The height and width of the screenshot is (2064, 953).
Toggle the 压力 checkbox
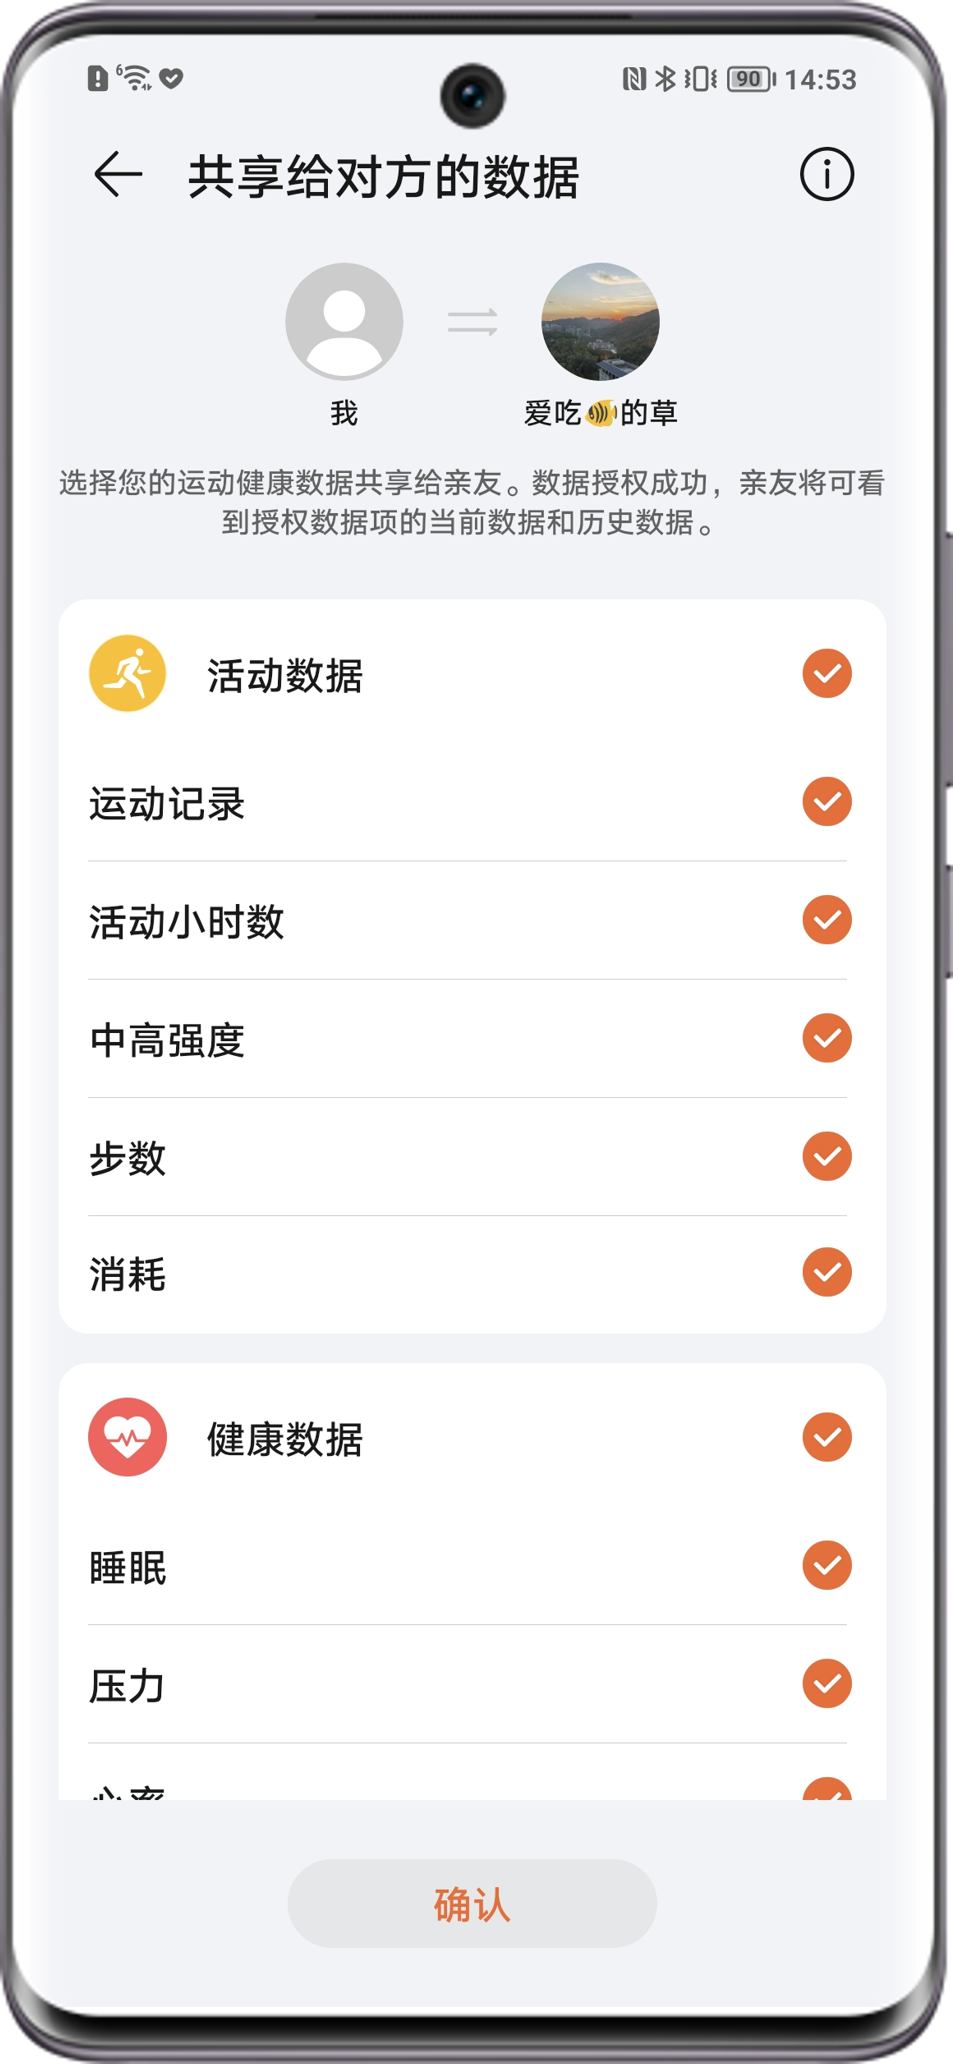tap(827, 1683)
